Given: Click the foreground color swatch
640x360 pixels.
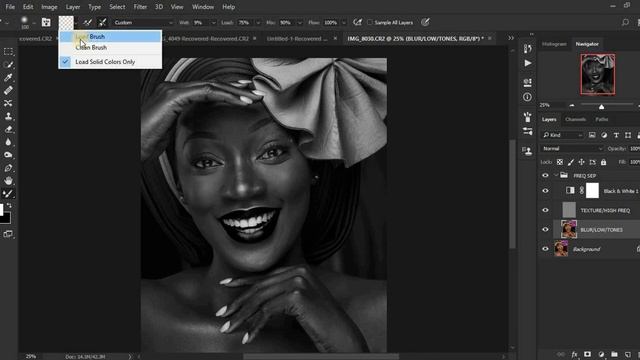Looking at the screenshot, I should click(2, 210).
